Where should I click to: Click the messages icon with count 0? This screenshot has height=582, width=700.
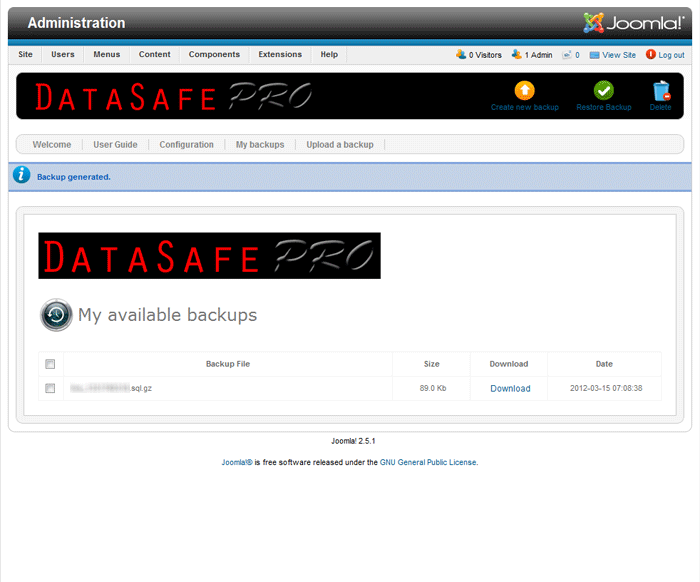[567, 55]
